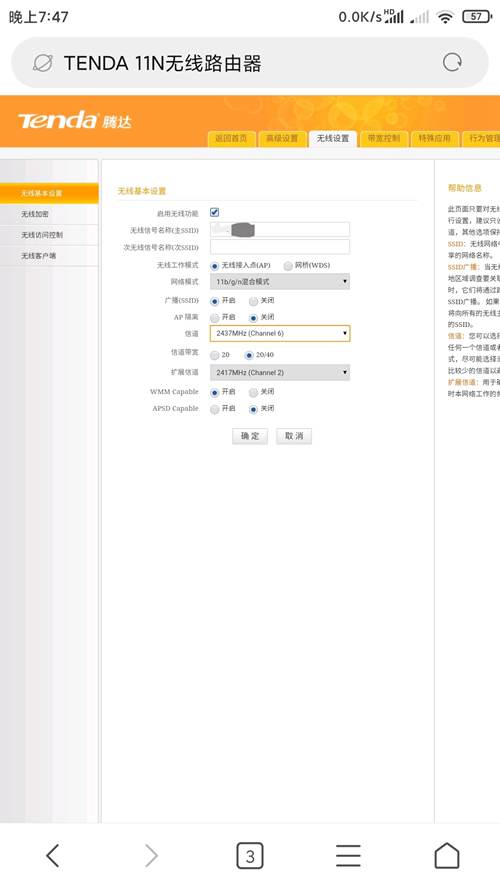Screen dimensions: 500x889
Task: Tap the 晚上7:47 clock in status bar
Action: pos(39,17)
